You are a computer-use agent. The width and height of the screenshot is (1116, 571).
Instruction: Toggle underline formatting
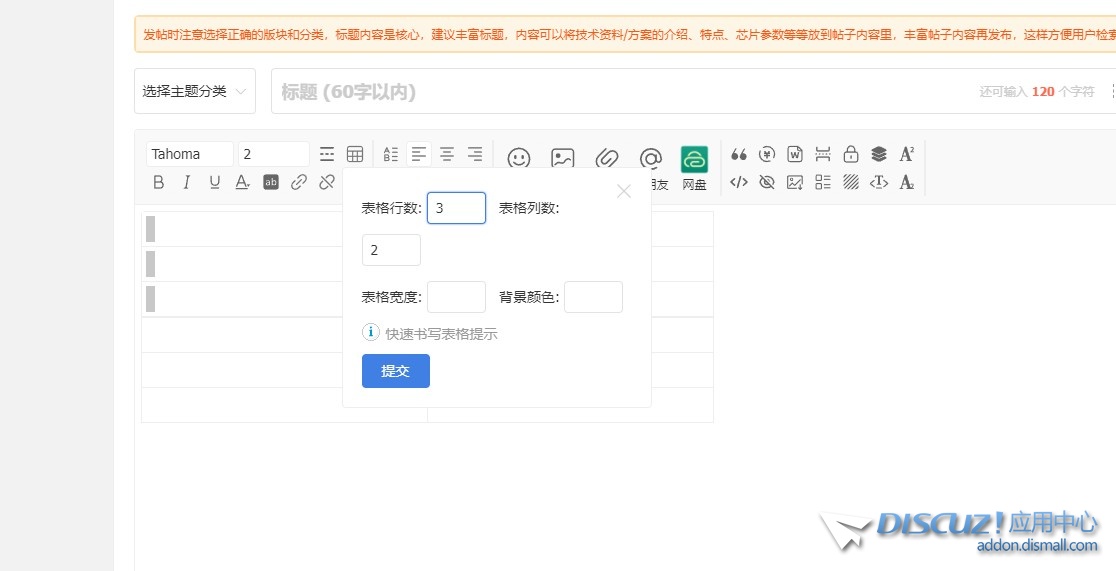coord(215,182)
